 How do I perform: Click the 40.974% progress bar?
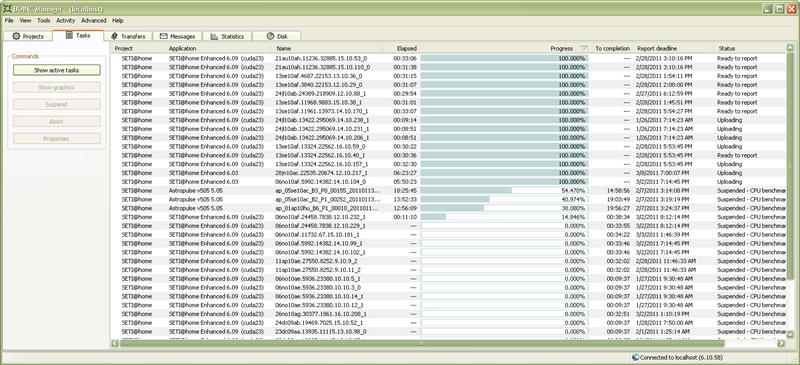504,199
